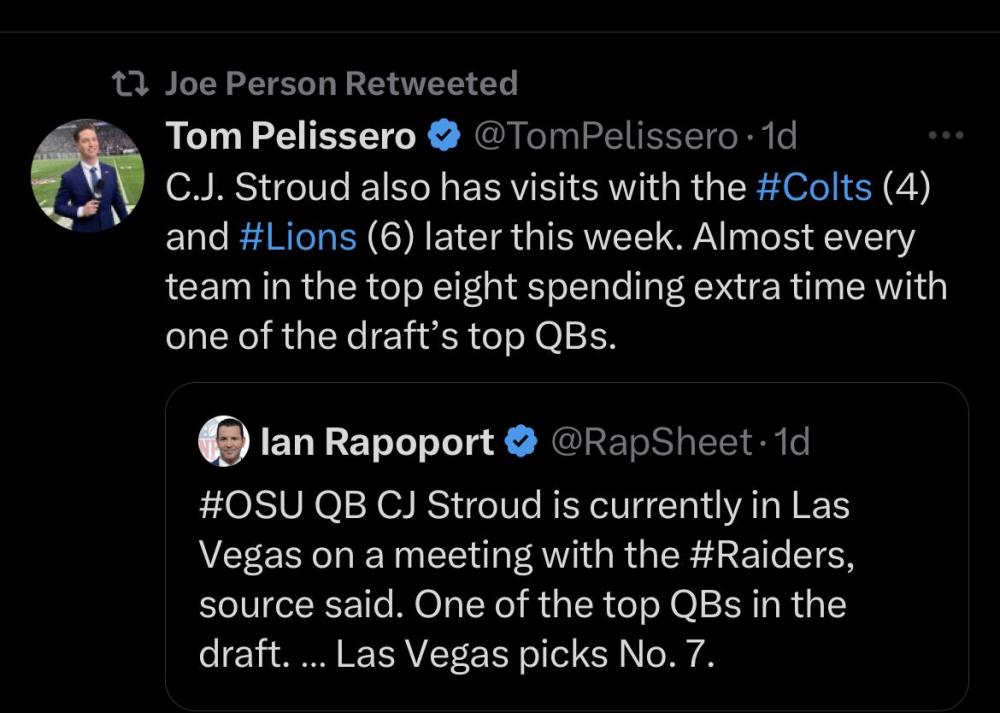Open quoted tweet at "source said" line

click(x=522, y=604)
